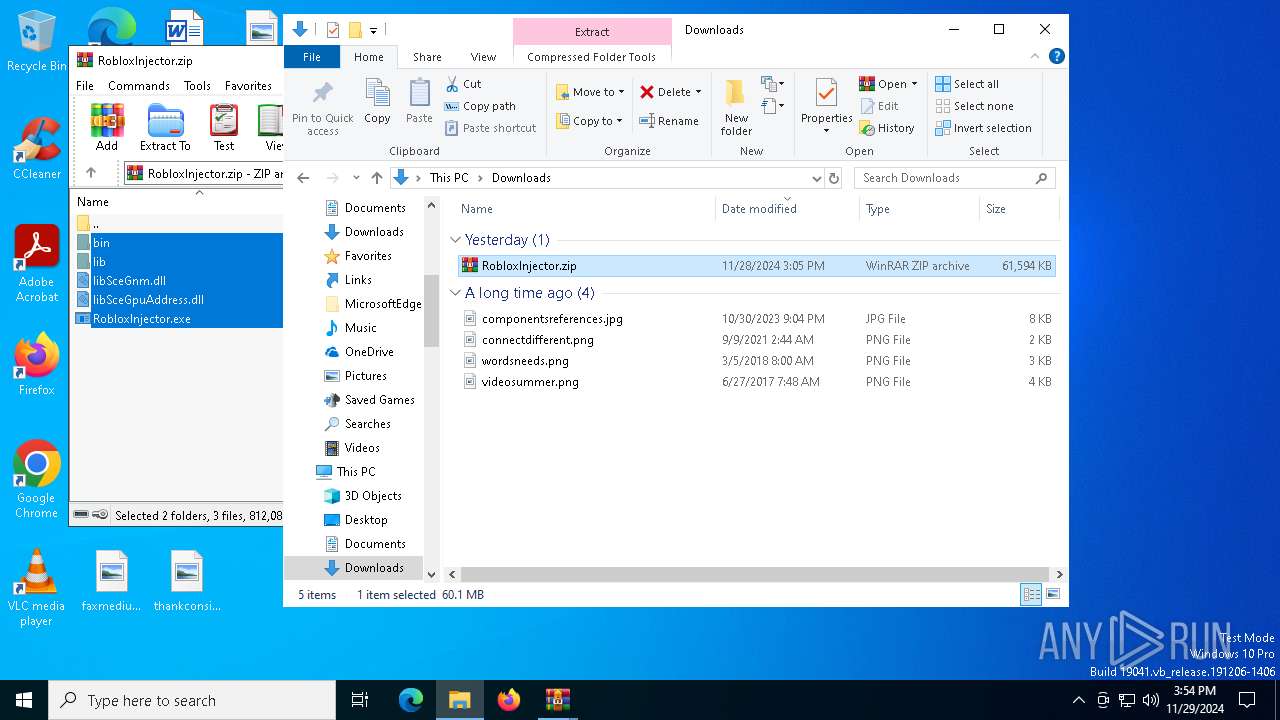The height and width of the screenshot is (720, 1280).
Task: Open the Windows Start menu
Action: tap(24, 700)
